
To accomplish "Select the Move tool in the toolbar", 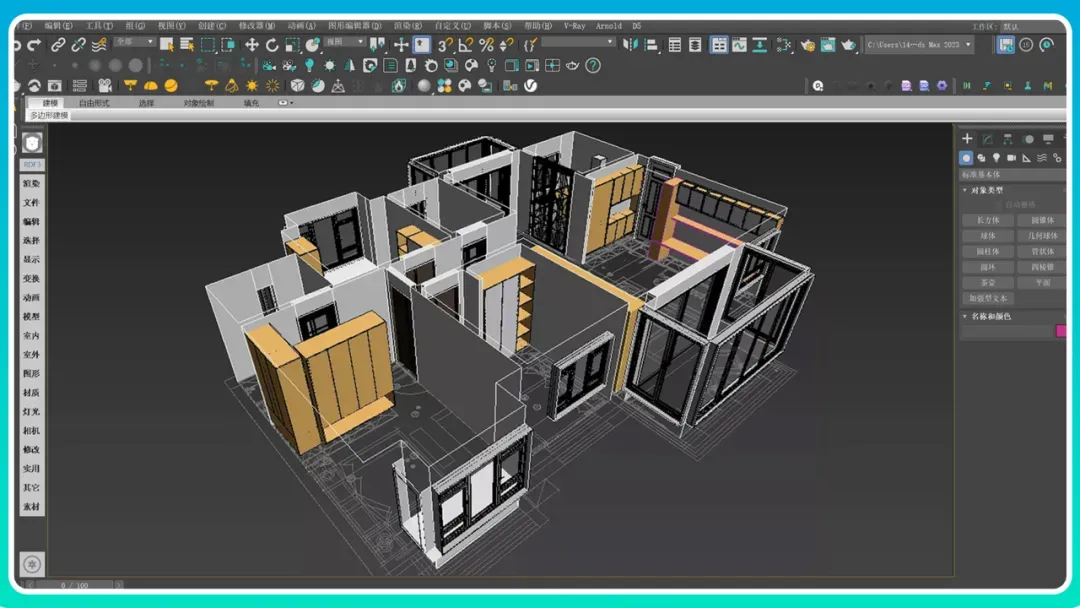I will pos(252,45).
